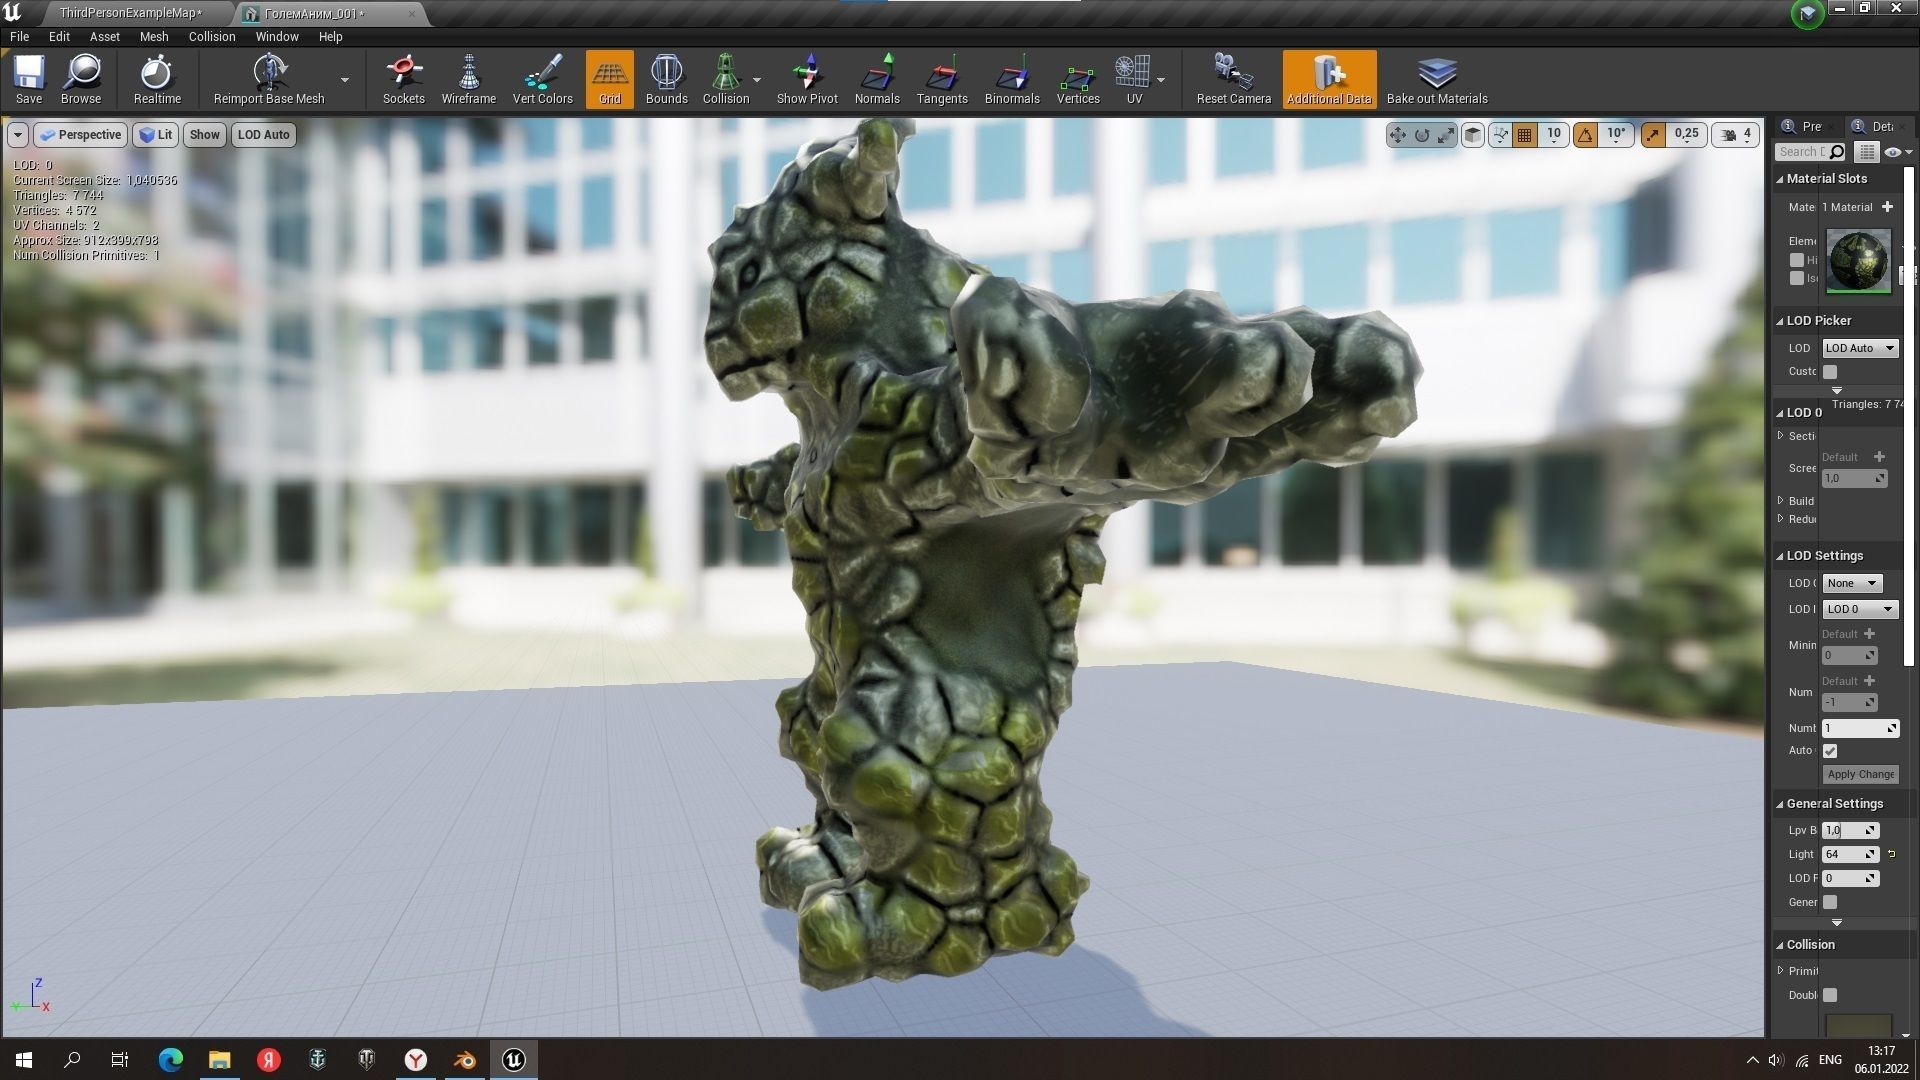1920x1080 pixels.
Task: Toggle rotation angle snapping
Action: point(1586,134)
